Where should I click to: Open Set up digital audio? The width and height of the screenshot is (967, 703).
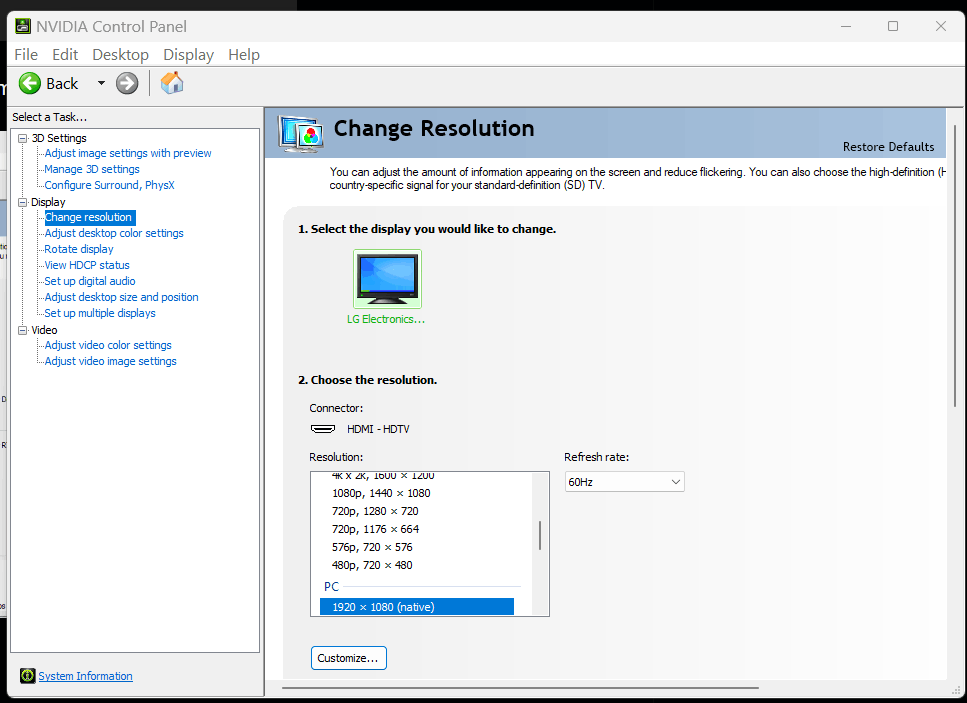(x=90, y=281)
